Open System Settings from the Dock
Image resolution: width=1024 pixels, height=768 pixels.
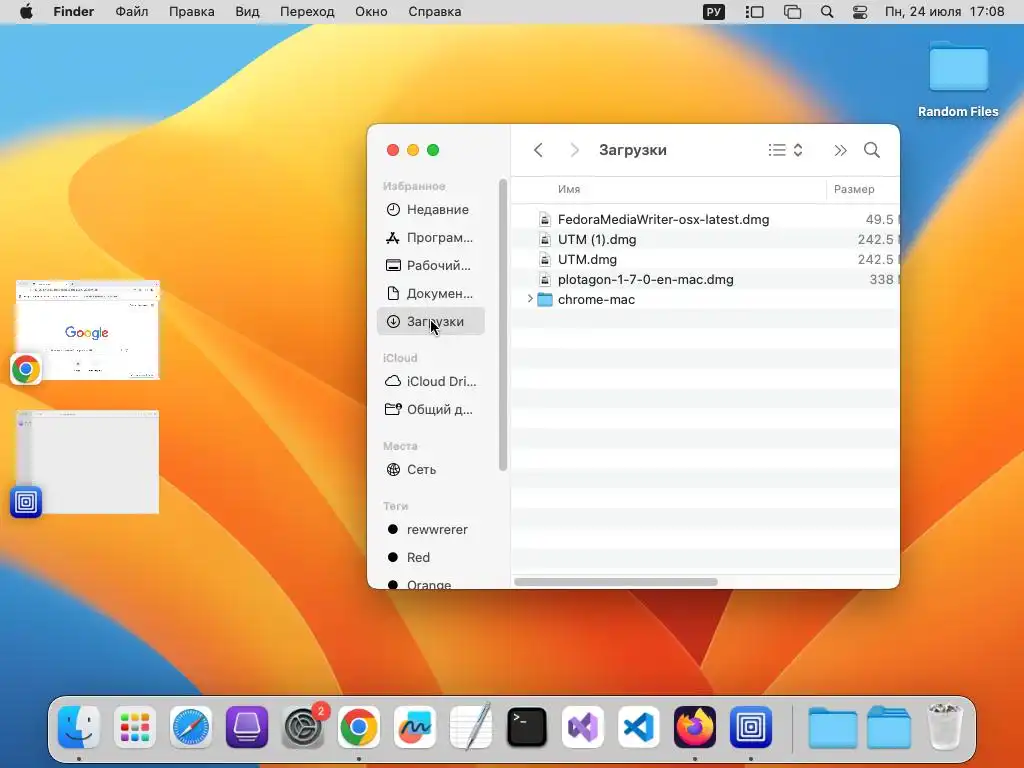click(303, 727)
